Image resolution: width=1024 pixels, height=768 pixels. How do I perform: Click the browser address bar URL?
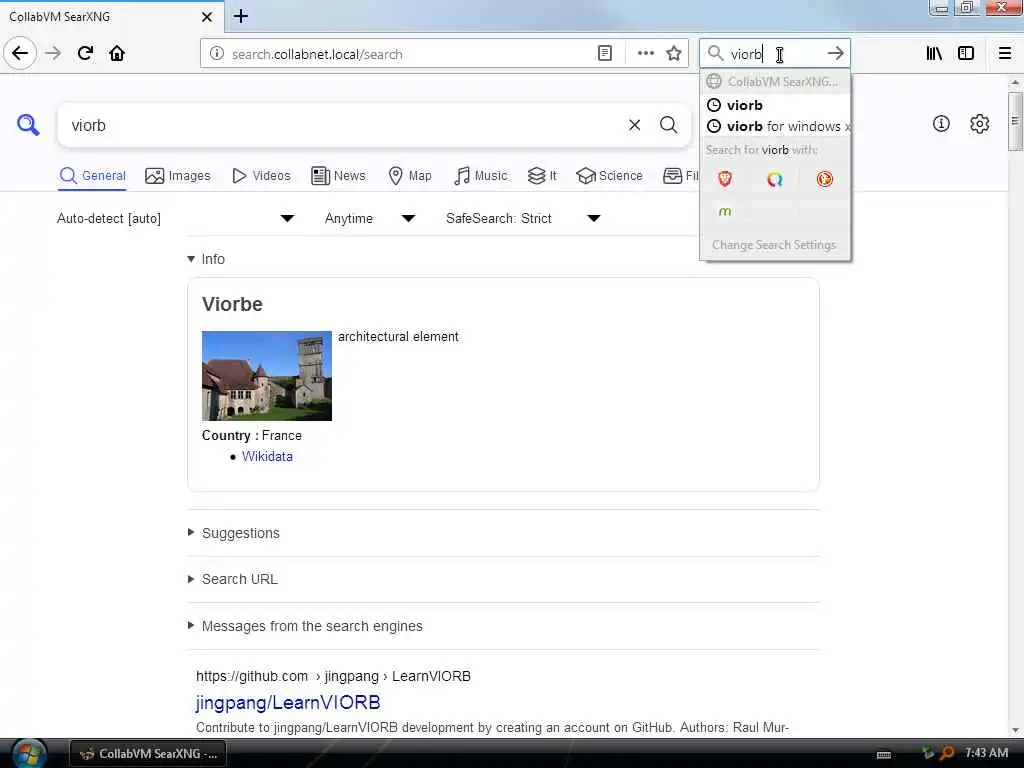(x=317, y=54)
